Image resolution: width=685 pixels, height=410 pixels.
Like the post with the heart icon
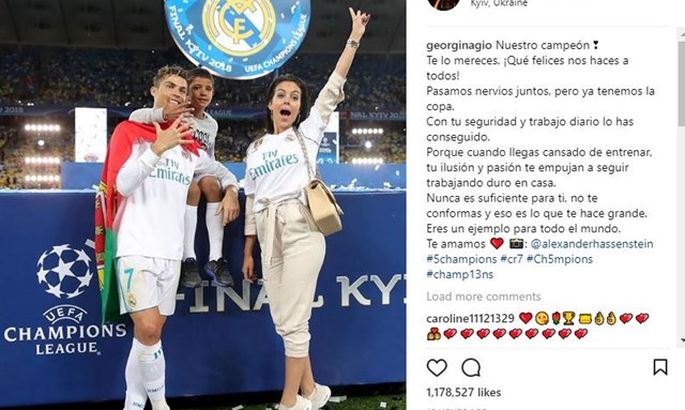[x=436, y=368]
